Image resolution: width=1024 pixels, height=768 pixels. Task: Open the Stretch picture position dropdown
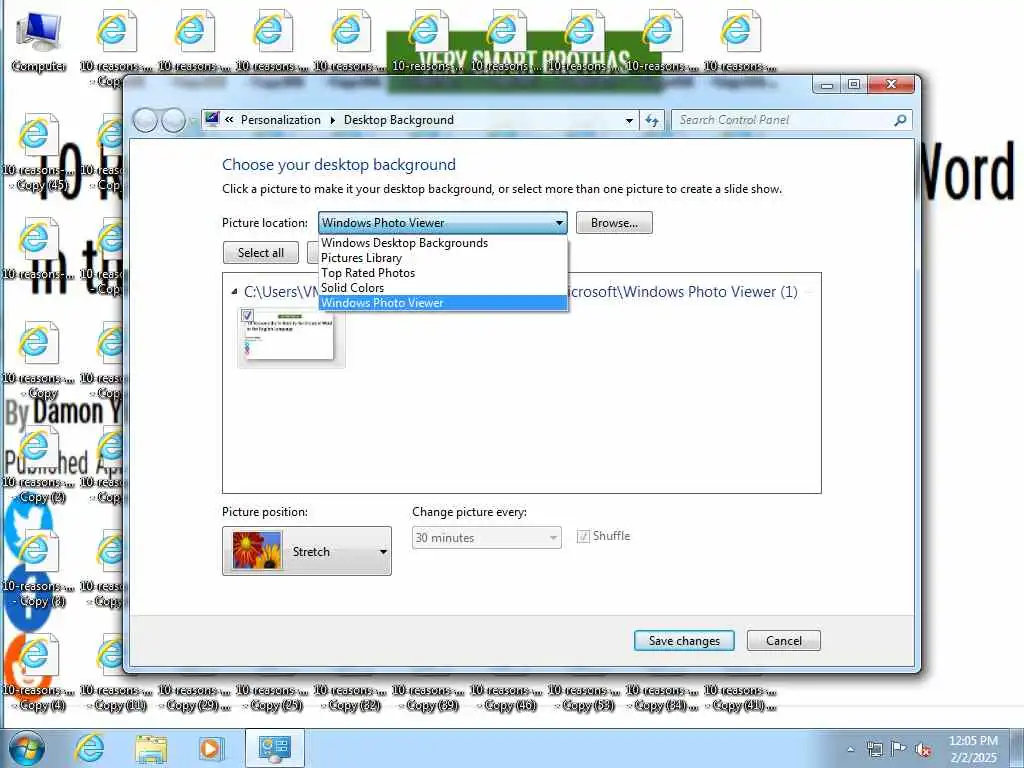click(307, 551)
